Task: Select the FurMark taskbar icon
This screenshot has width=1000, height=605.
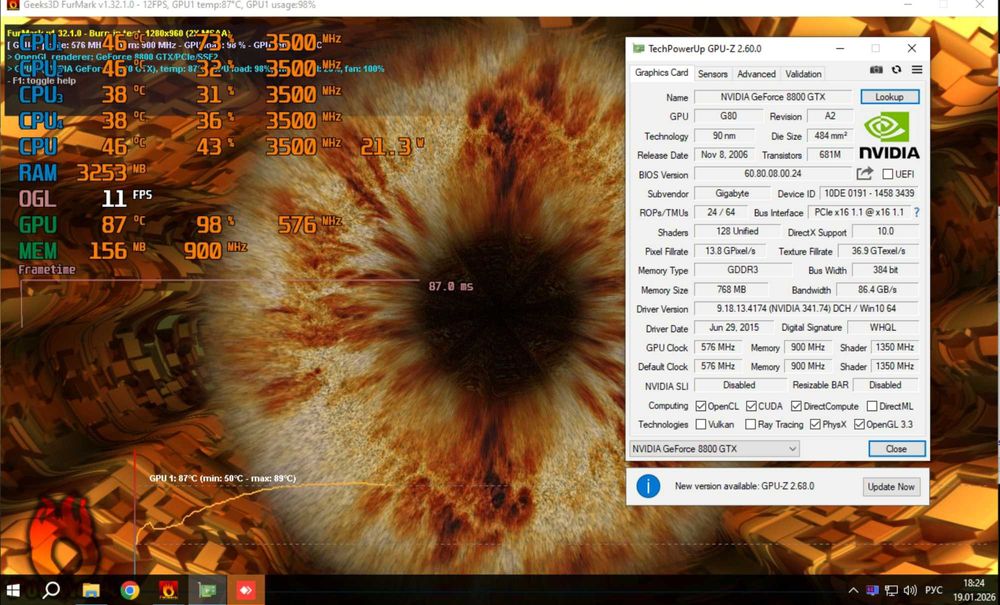Action: (x=168, y=590)
